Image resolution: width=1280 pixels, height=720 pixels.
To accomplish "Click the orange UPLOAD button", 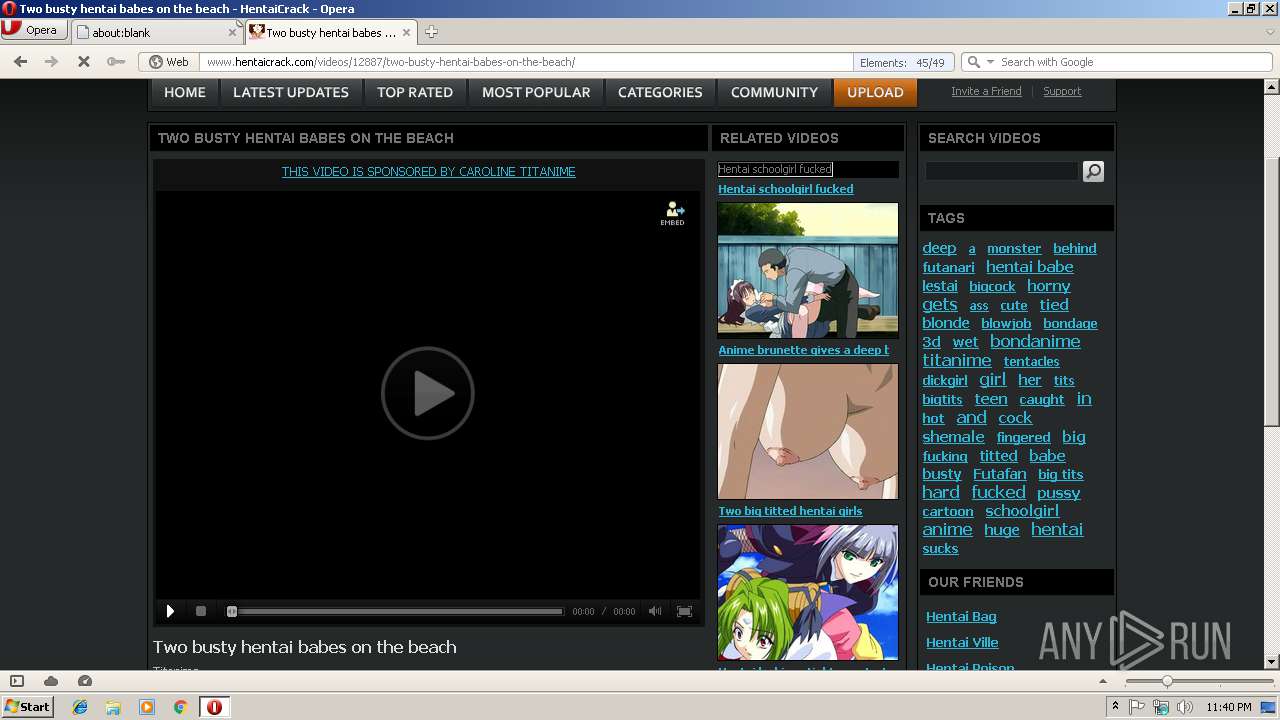I will click(875, 92).
